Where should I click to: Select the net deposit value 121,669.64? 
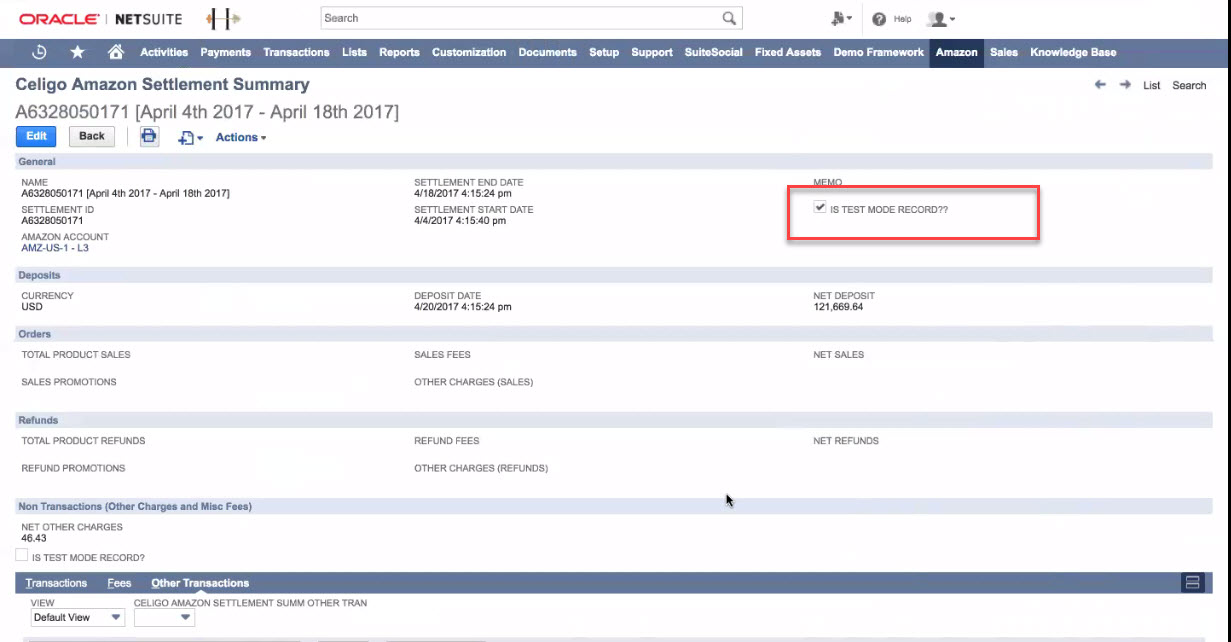(x=838, y=307)
